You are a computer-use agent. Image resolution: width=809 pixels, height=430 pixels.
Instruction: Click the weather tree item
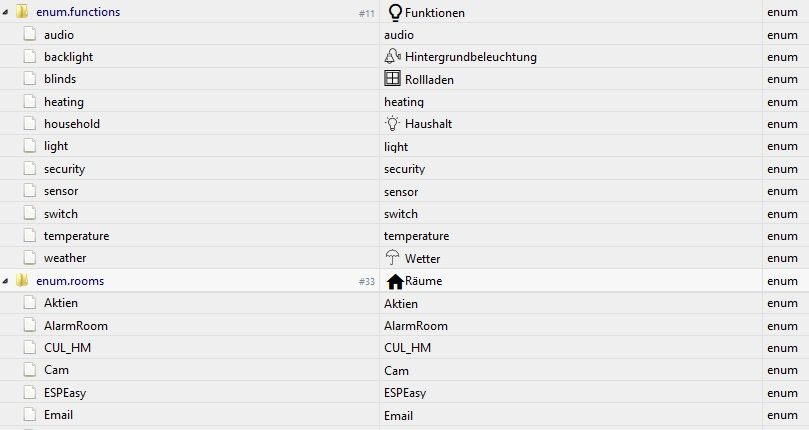pos(65,258)
